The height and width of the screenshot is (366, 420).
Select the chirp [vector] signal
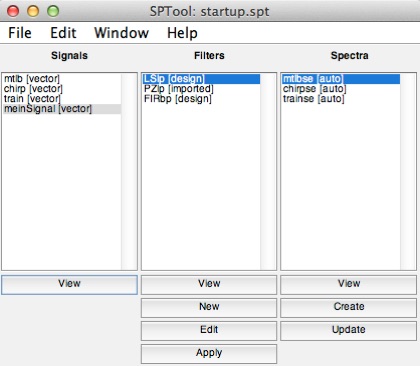pos(62,89)
